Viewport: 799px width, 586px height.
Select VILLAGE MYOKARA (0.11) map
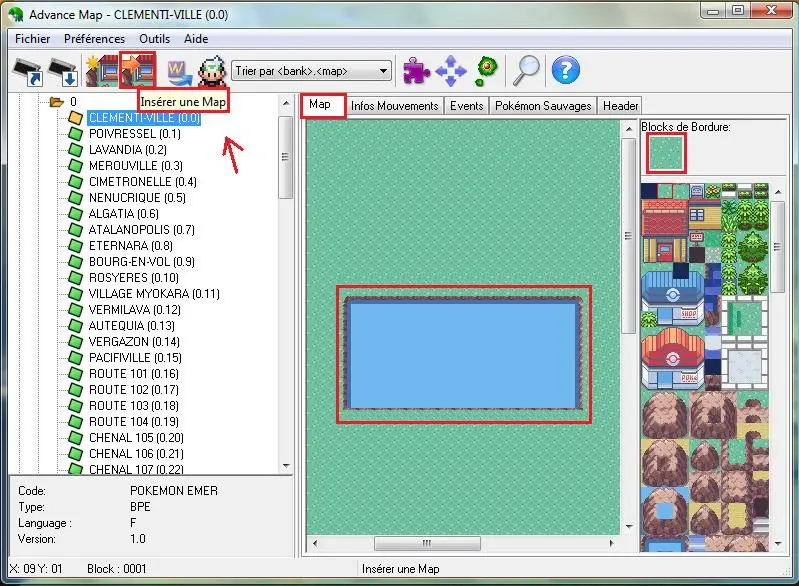pos(154,294)
